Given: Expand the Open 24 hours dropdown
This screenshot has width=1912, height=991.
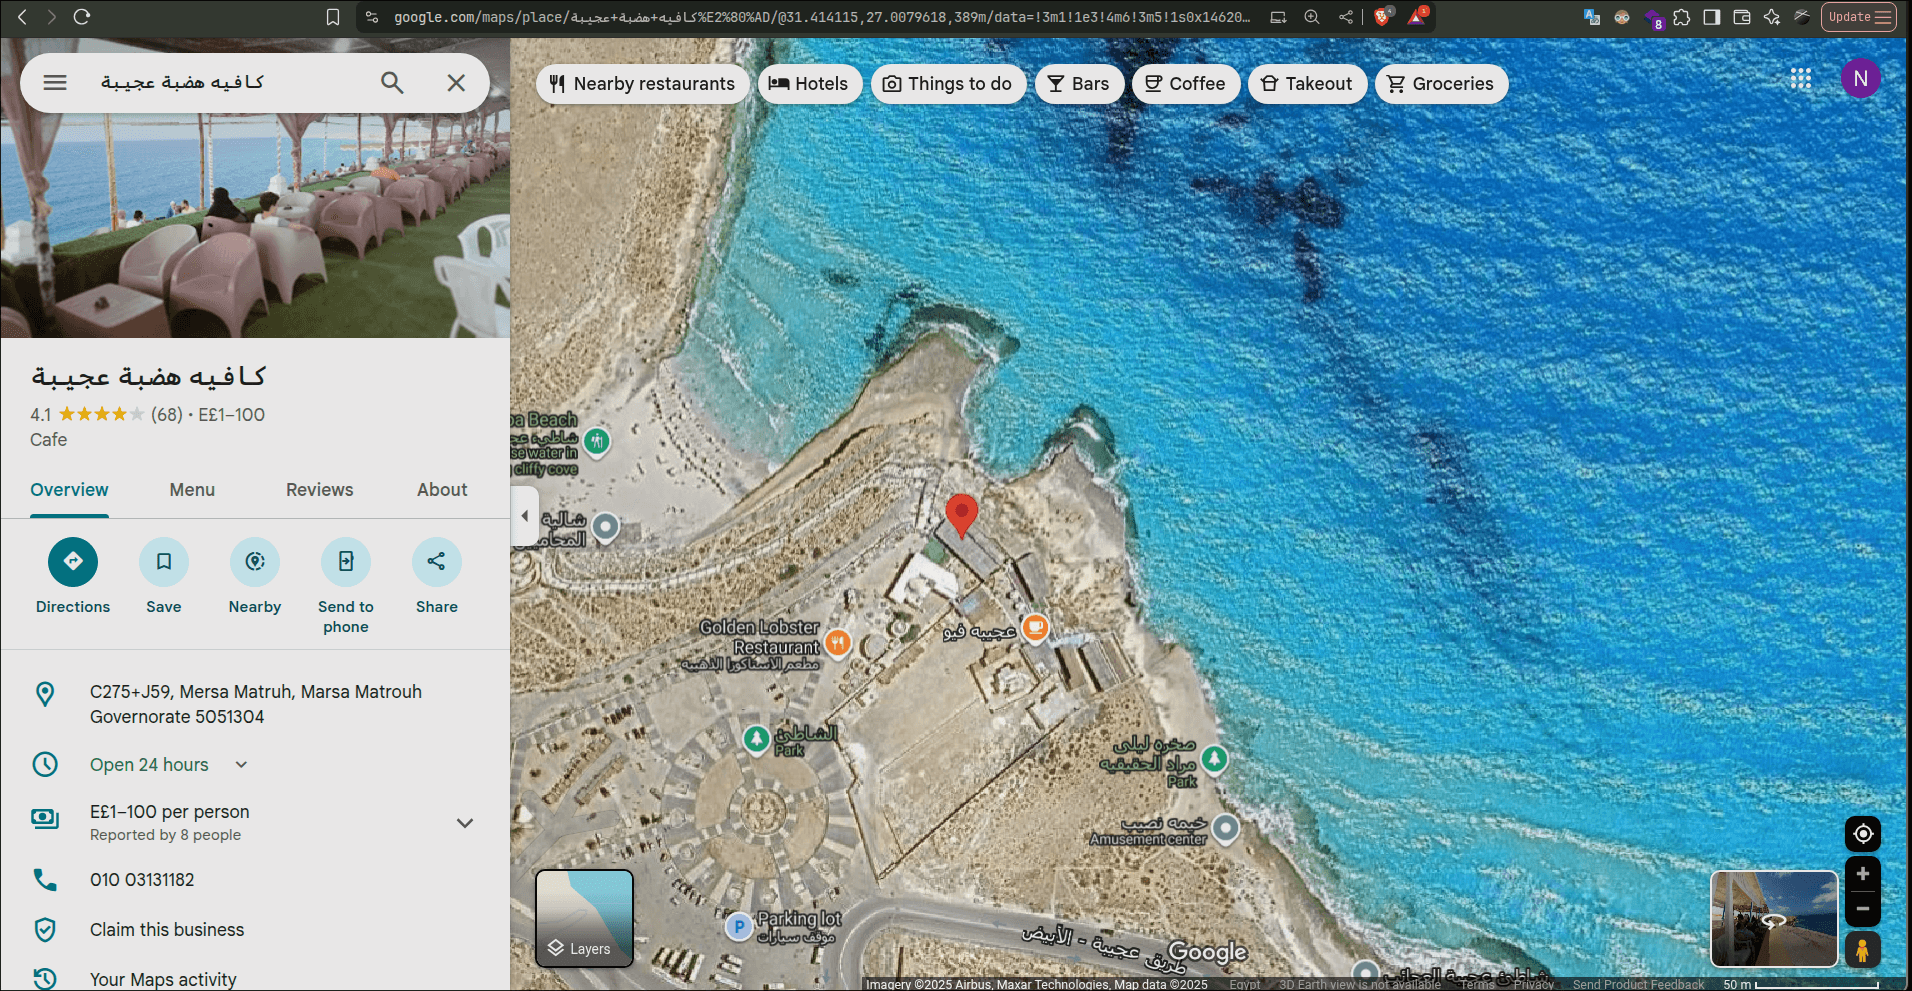Looking at the screenshot, I should tap(241, 765).
